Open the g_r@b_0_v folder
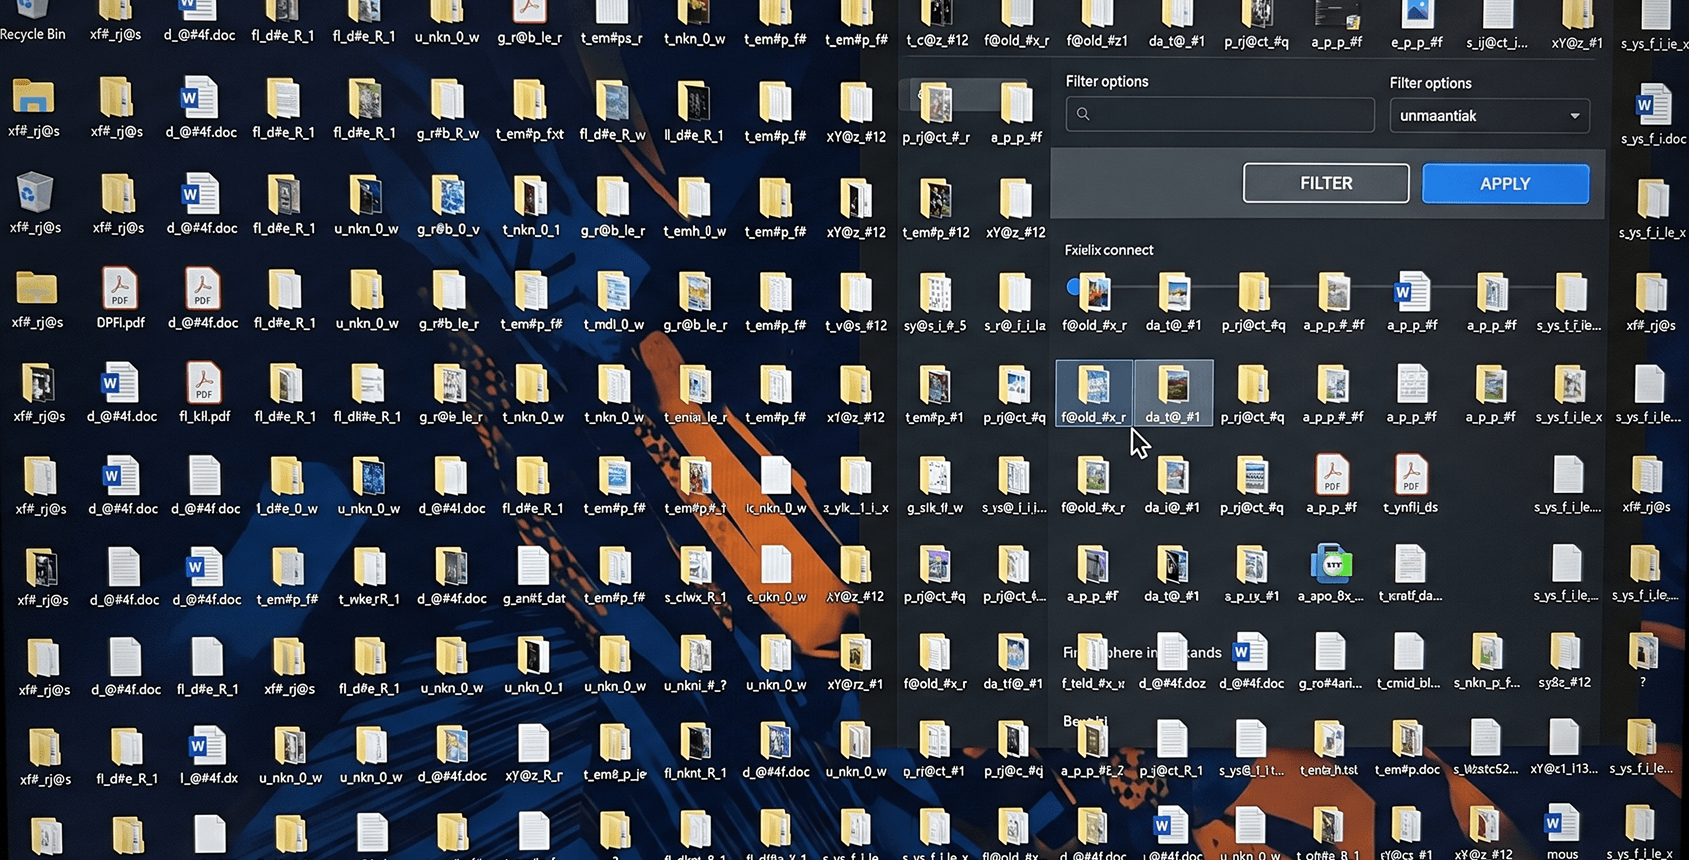1689x860 pixels. pos(447,197)
